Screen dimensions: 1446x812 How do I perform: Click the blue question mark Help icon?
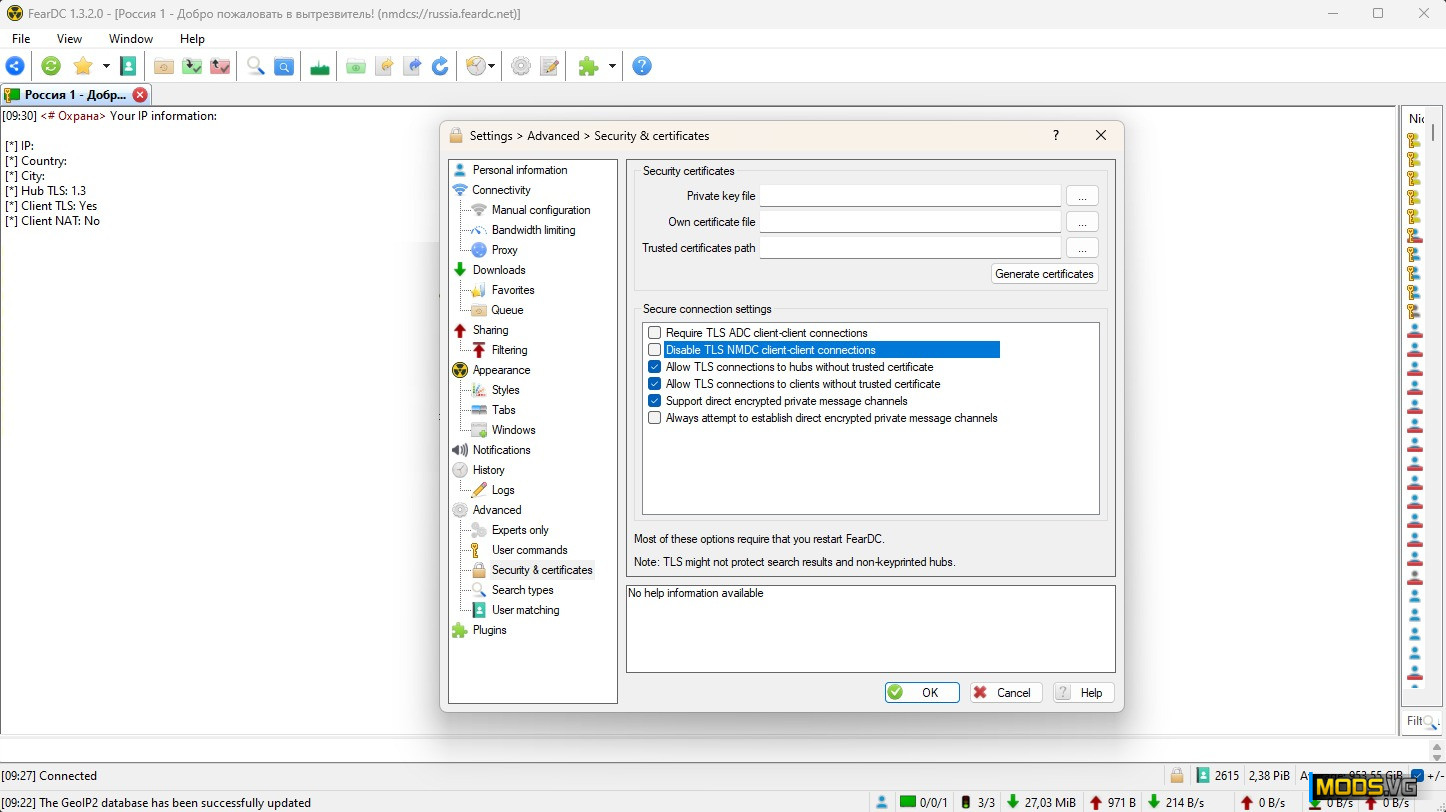[x=642, y=66]
